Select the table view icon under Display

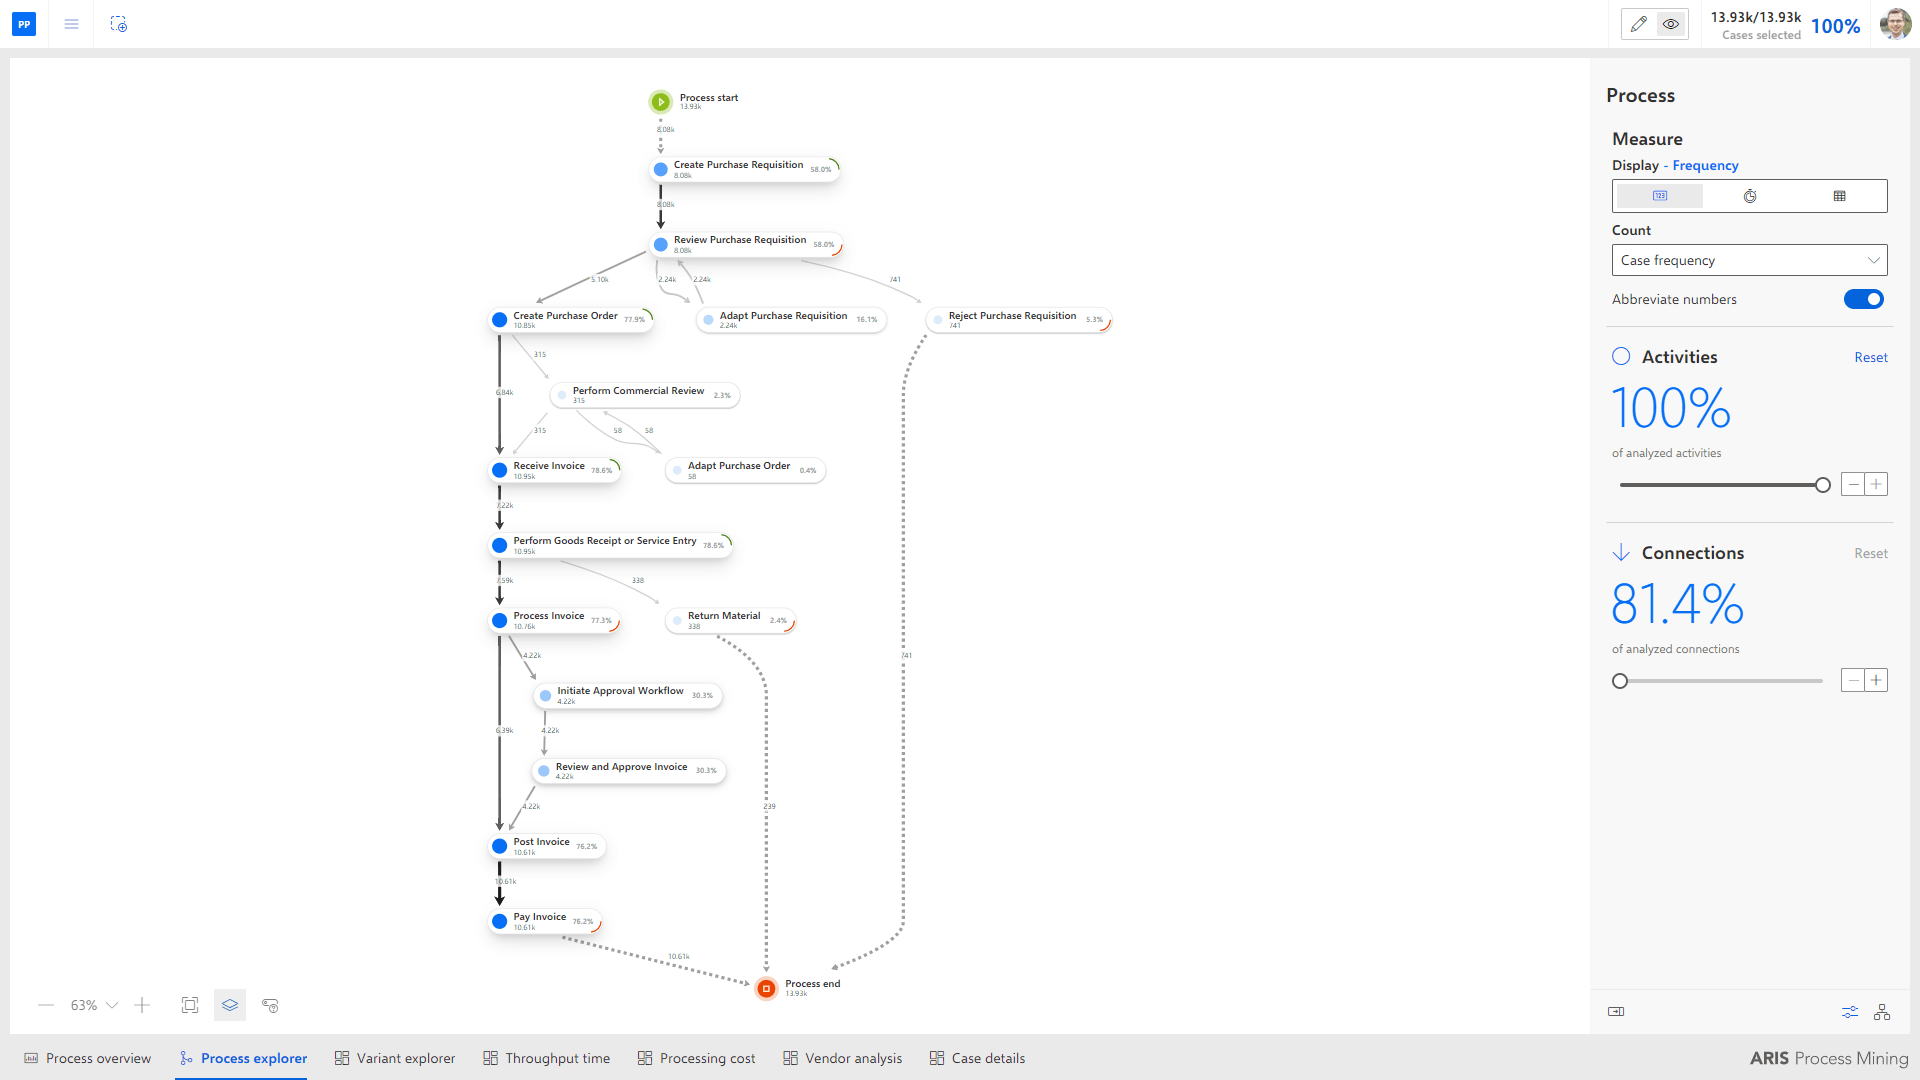click(x=1839, y=196)
